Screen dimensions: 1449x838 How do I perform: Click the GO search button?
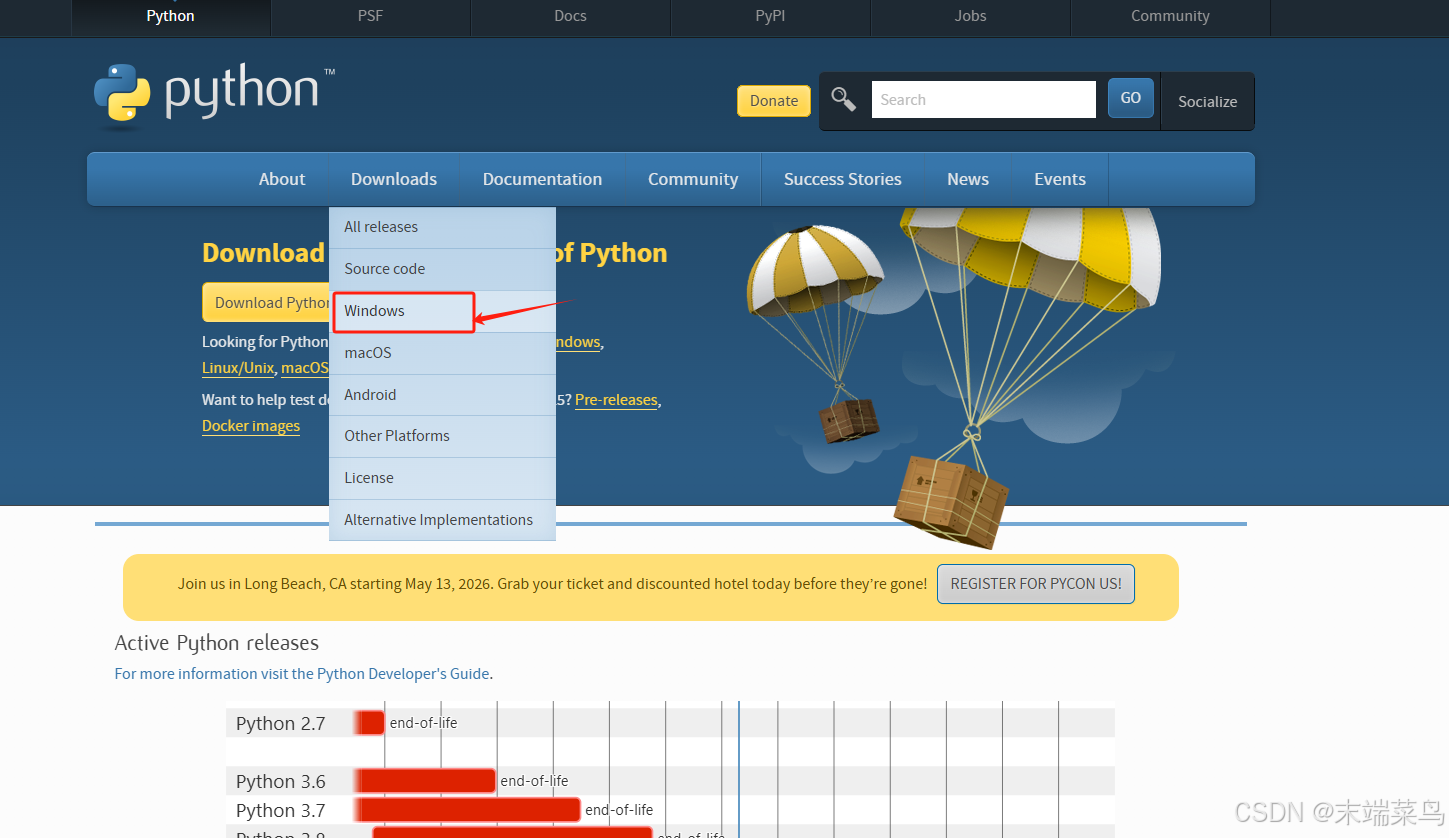point(1131,98)
